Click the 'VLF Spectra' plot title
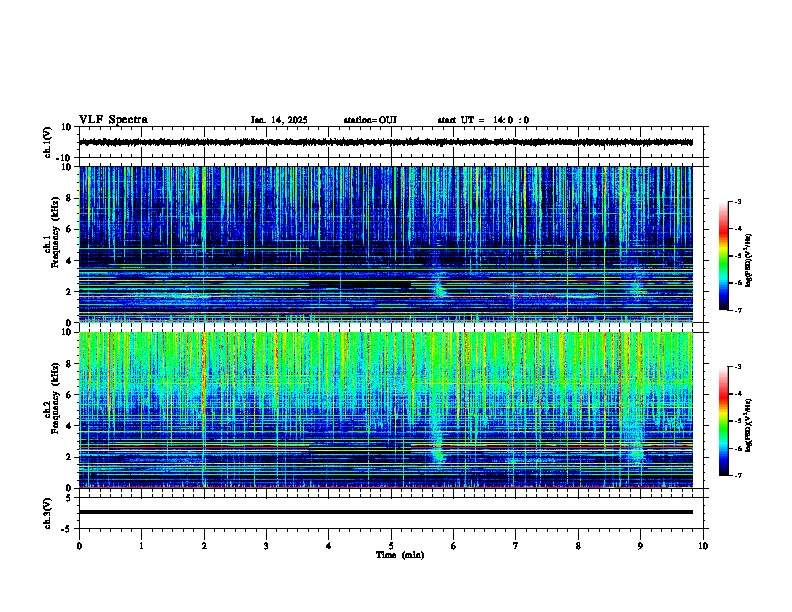 (x=113, y=120)
